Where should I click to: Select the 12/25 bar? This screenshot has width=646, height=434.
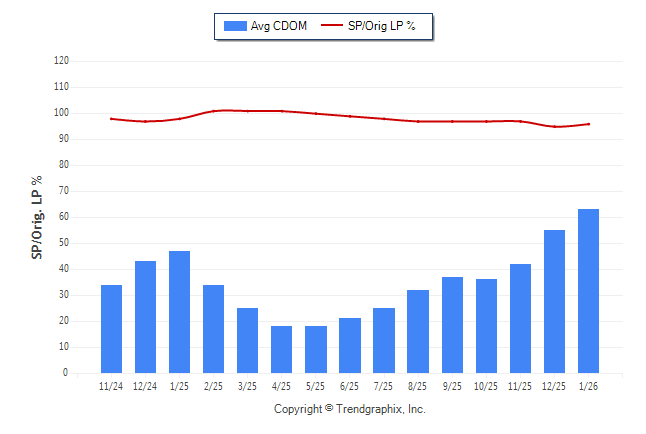(x=554, y=301)
